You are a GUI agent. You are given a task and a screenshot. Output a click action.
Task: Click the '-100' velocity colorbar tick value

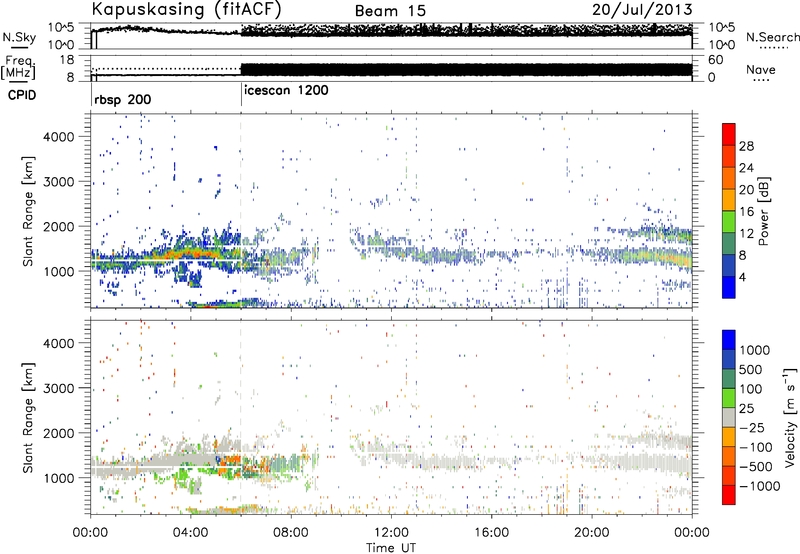pyautogui.click(x=756, y=447)
